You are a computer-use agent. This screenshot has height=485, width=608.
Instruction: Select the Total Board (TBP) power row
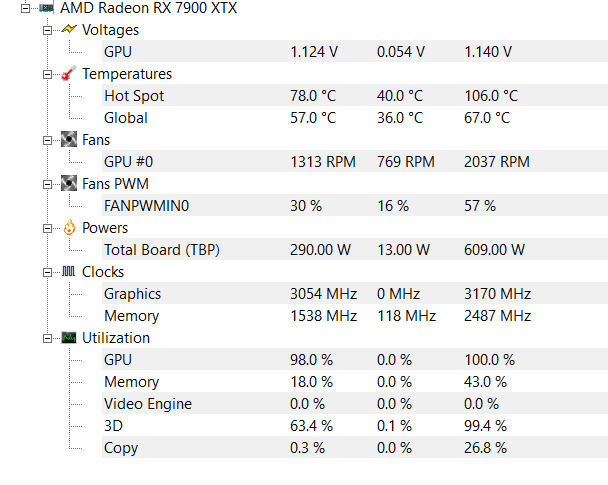tap(355, 249)
